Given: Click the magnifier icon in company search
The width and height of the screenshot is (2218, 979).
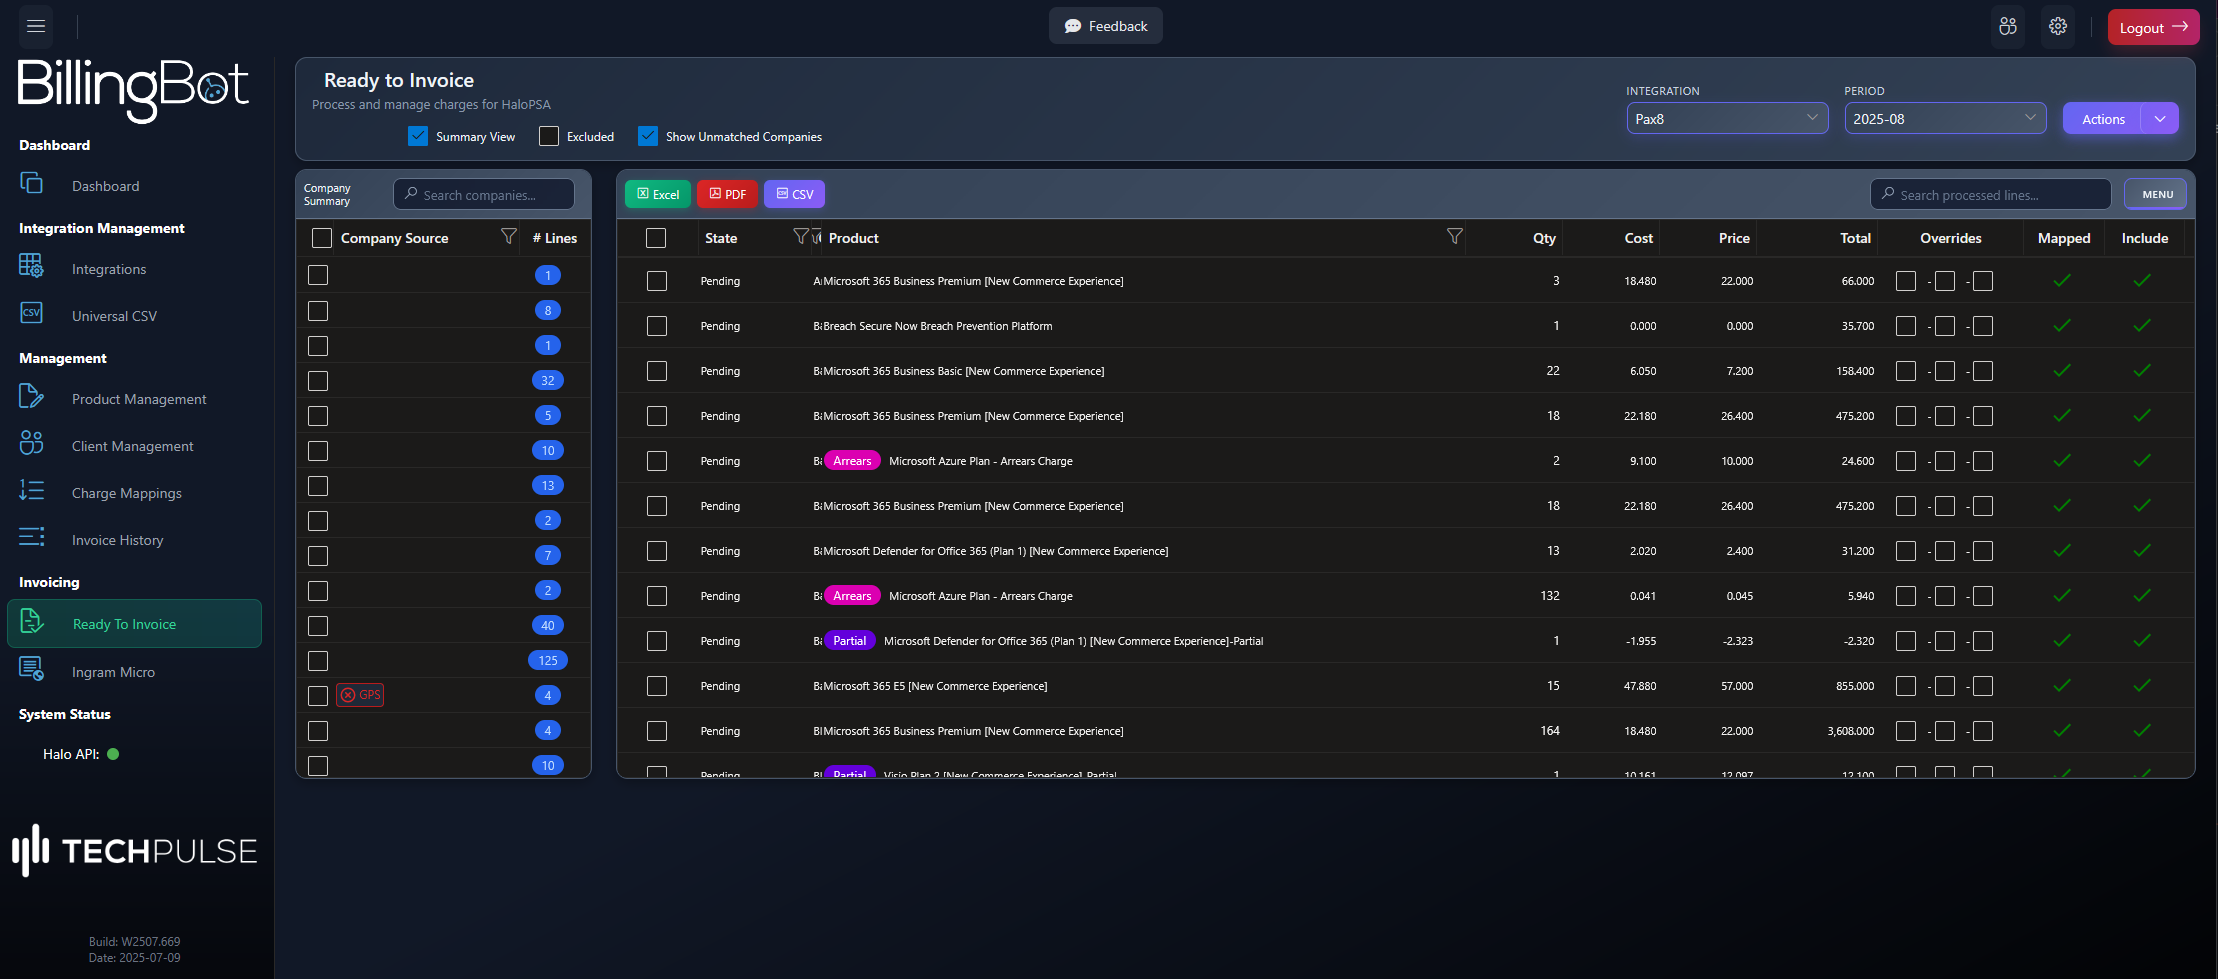Looking at the screenshot, I should pos(410,194).
